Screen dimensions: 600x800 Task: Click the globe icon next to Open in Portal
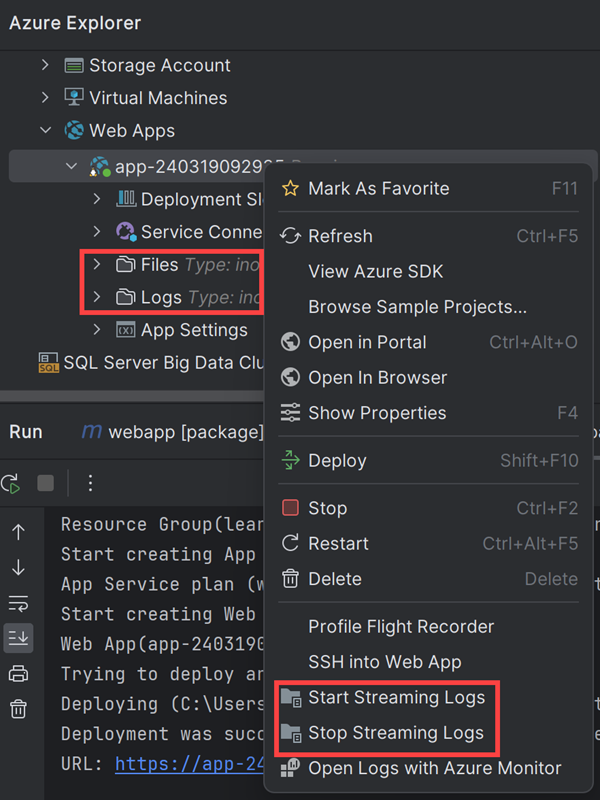(x=290, y=342)
